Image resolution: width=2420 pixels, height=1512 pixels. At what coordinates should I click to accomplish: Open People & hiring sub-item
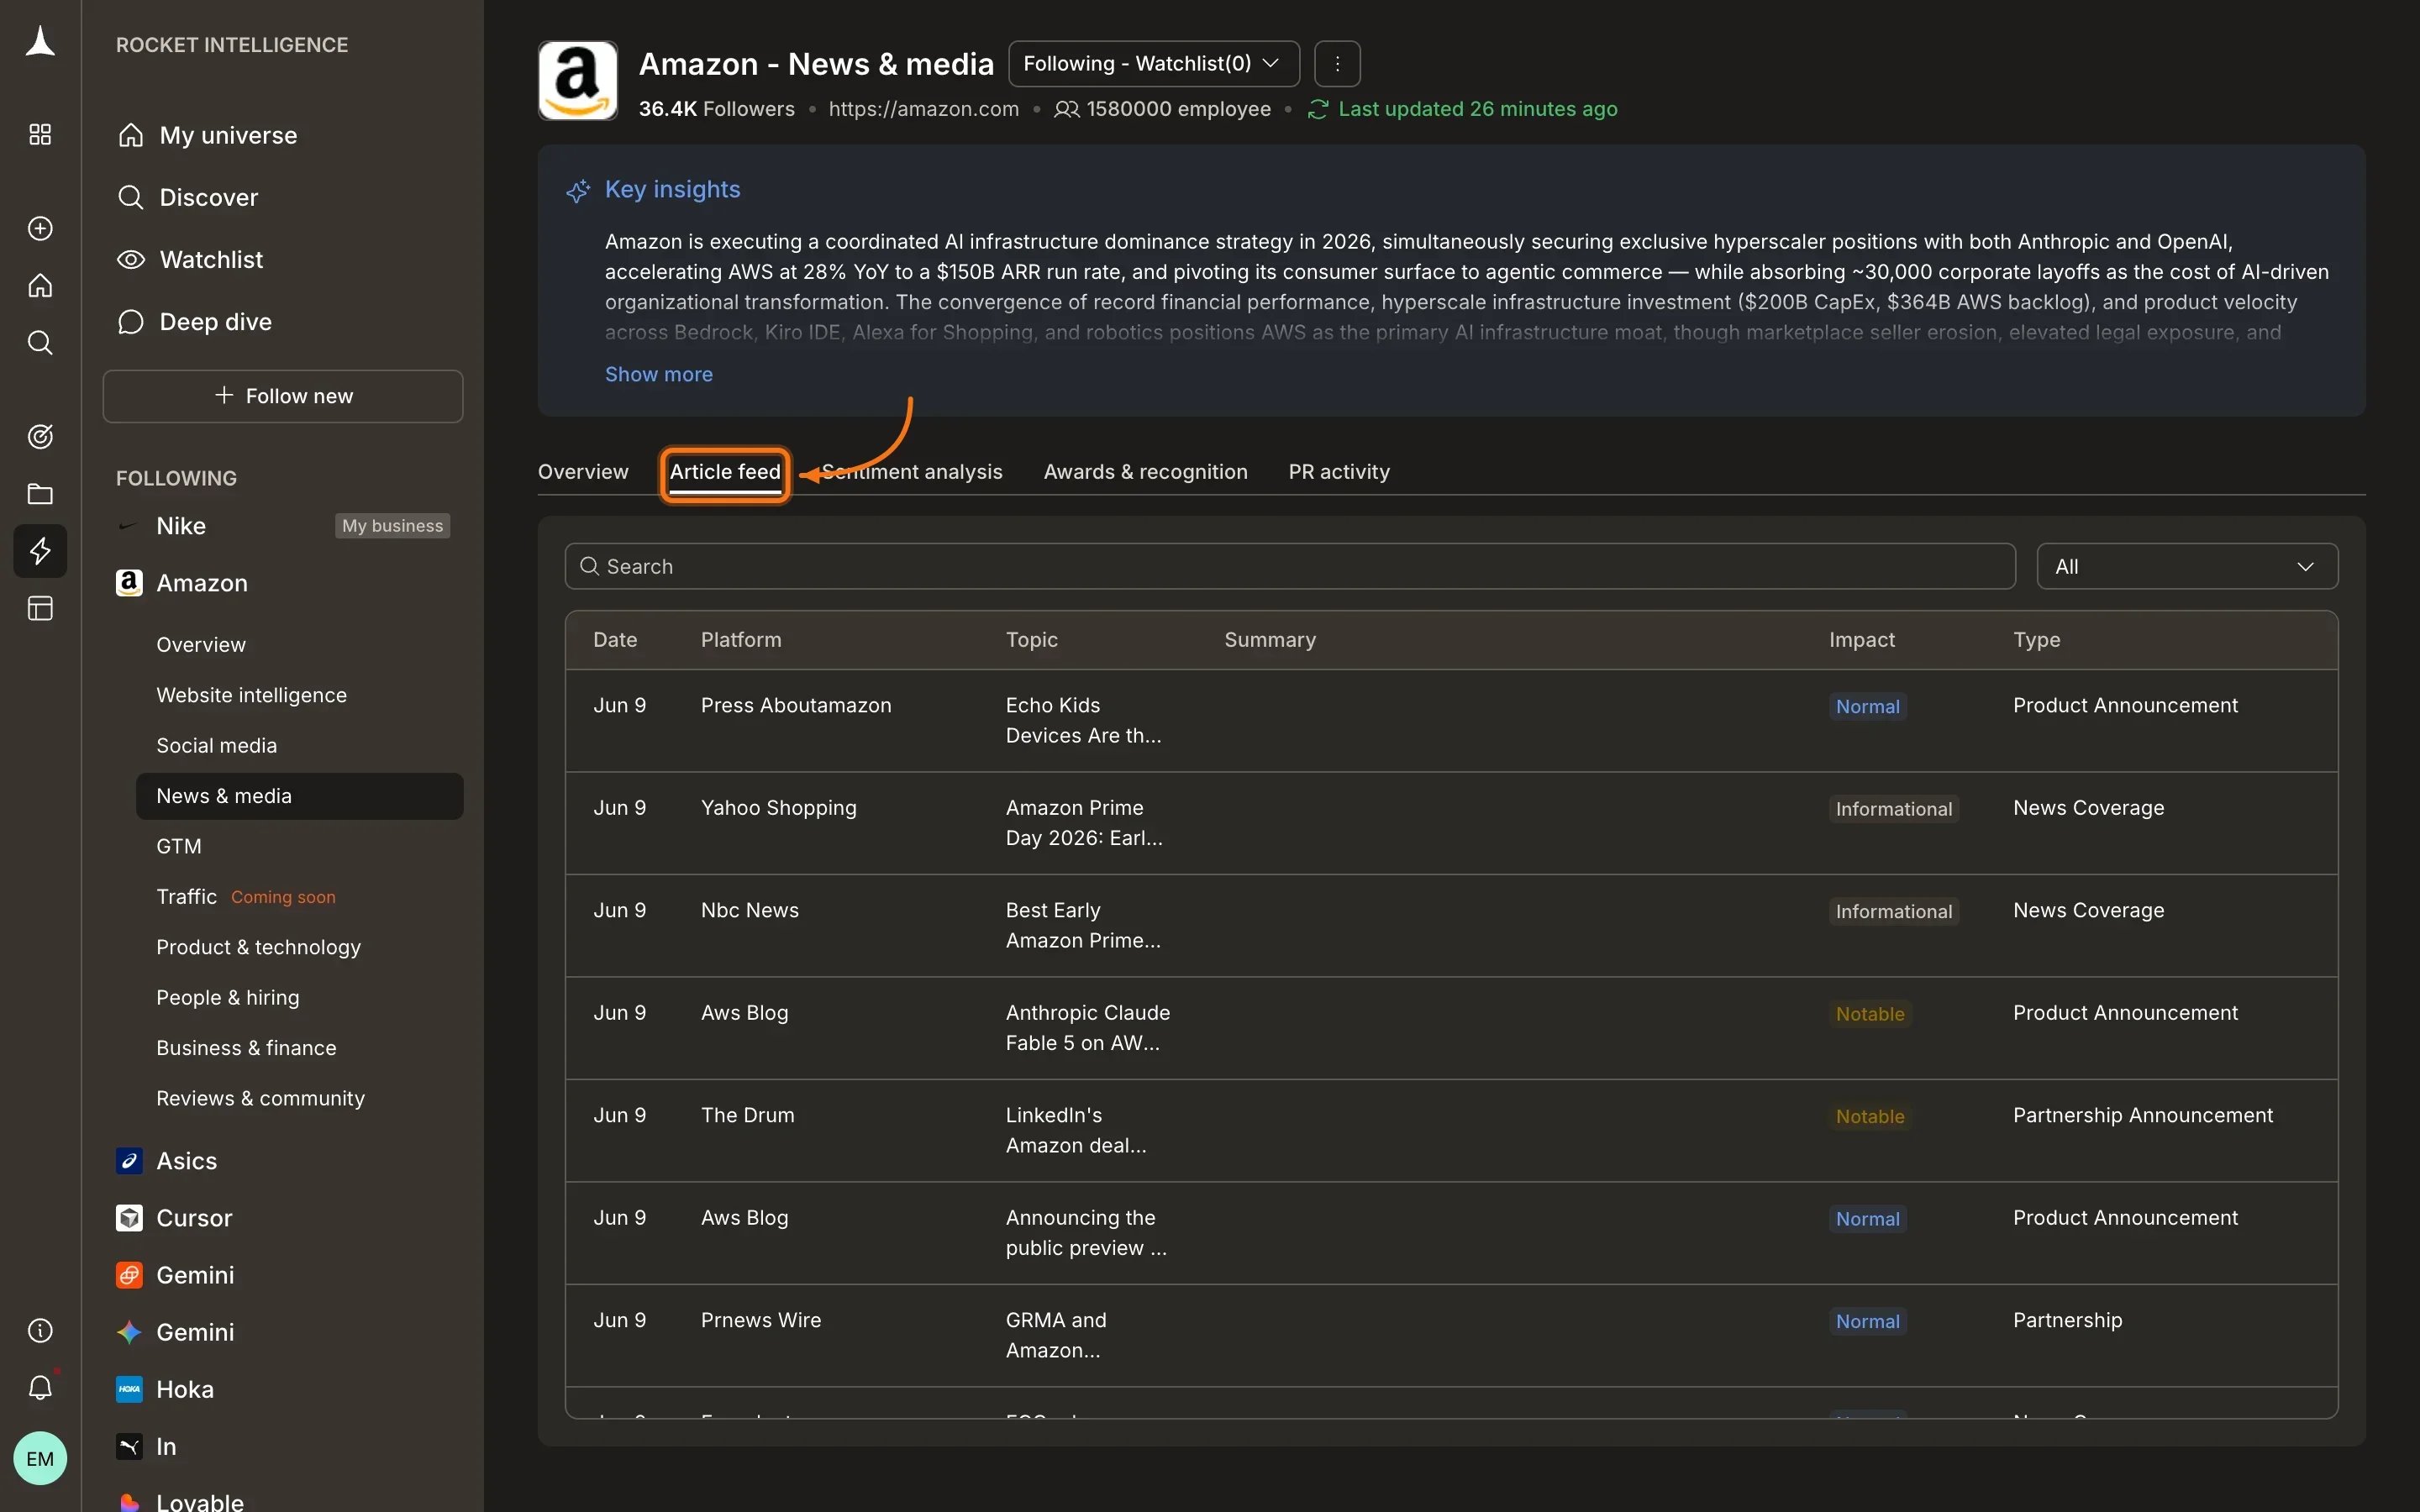227,997
